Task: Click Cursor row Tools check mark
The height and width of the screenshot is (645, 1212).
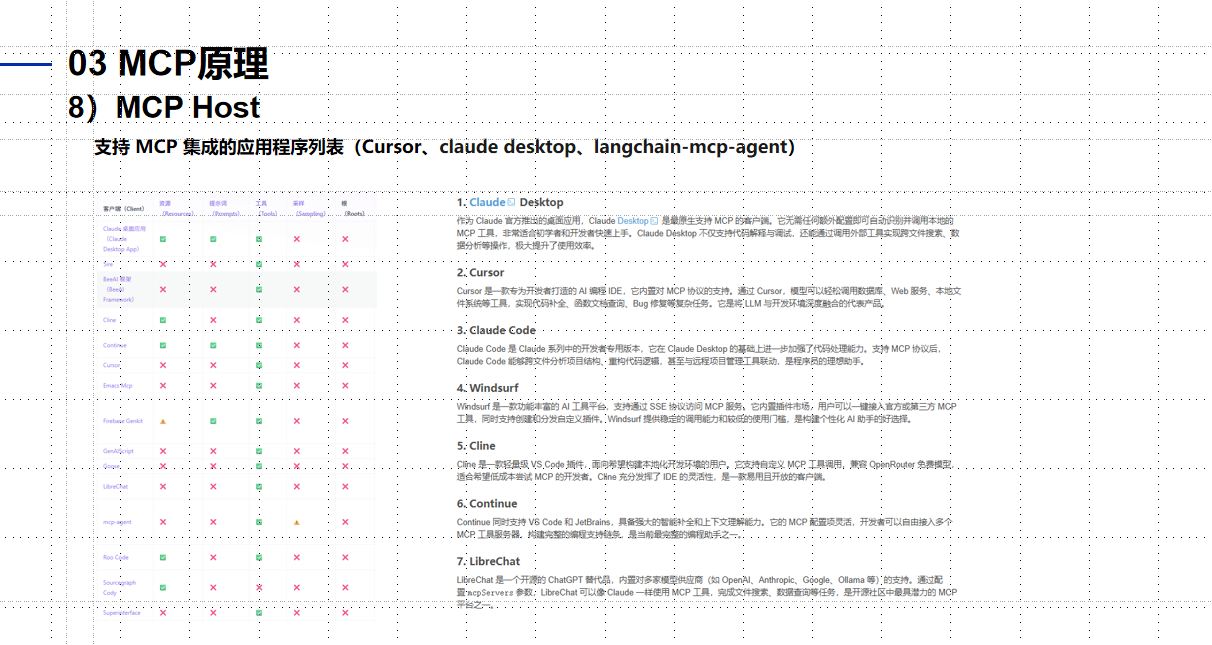Action: tap(259, 365)
